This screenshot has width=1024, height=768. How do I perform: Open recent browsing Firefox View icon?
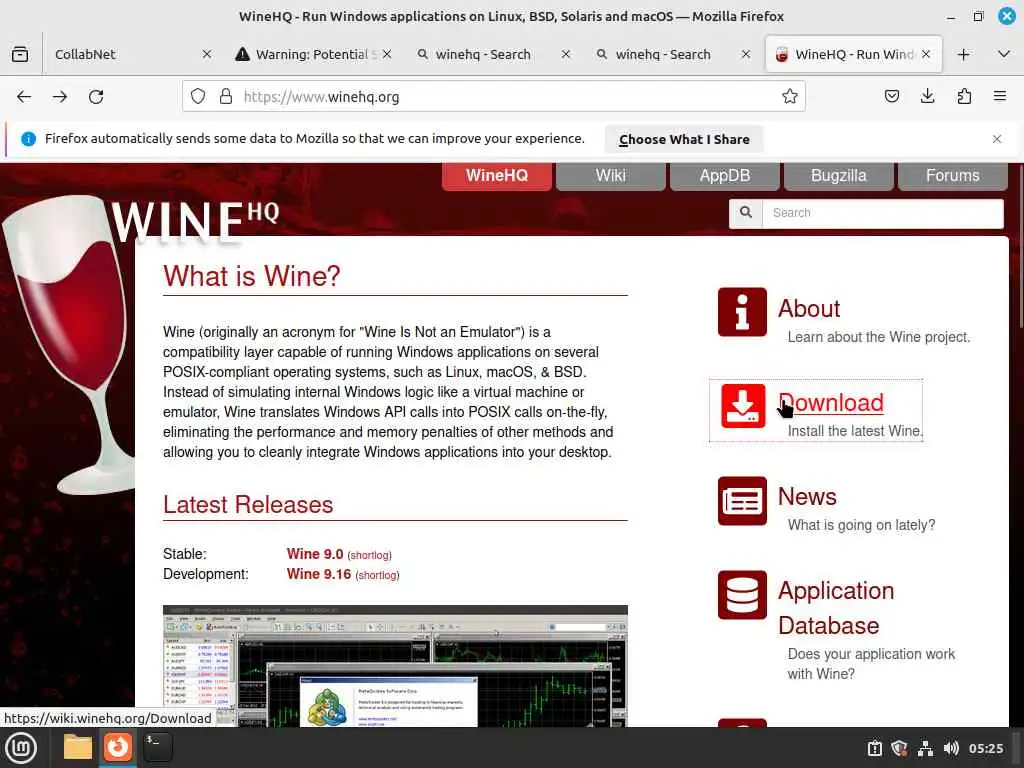20,54
